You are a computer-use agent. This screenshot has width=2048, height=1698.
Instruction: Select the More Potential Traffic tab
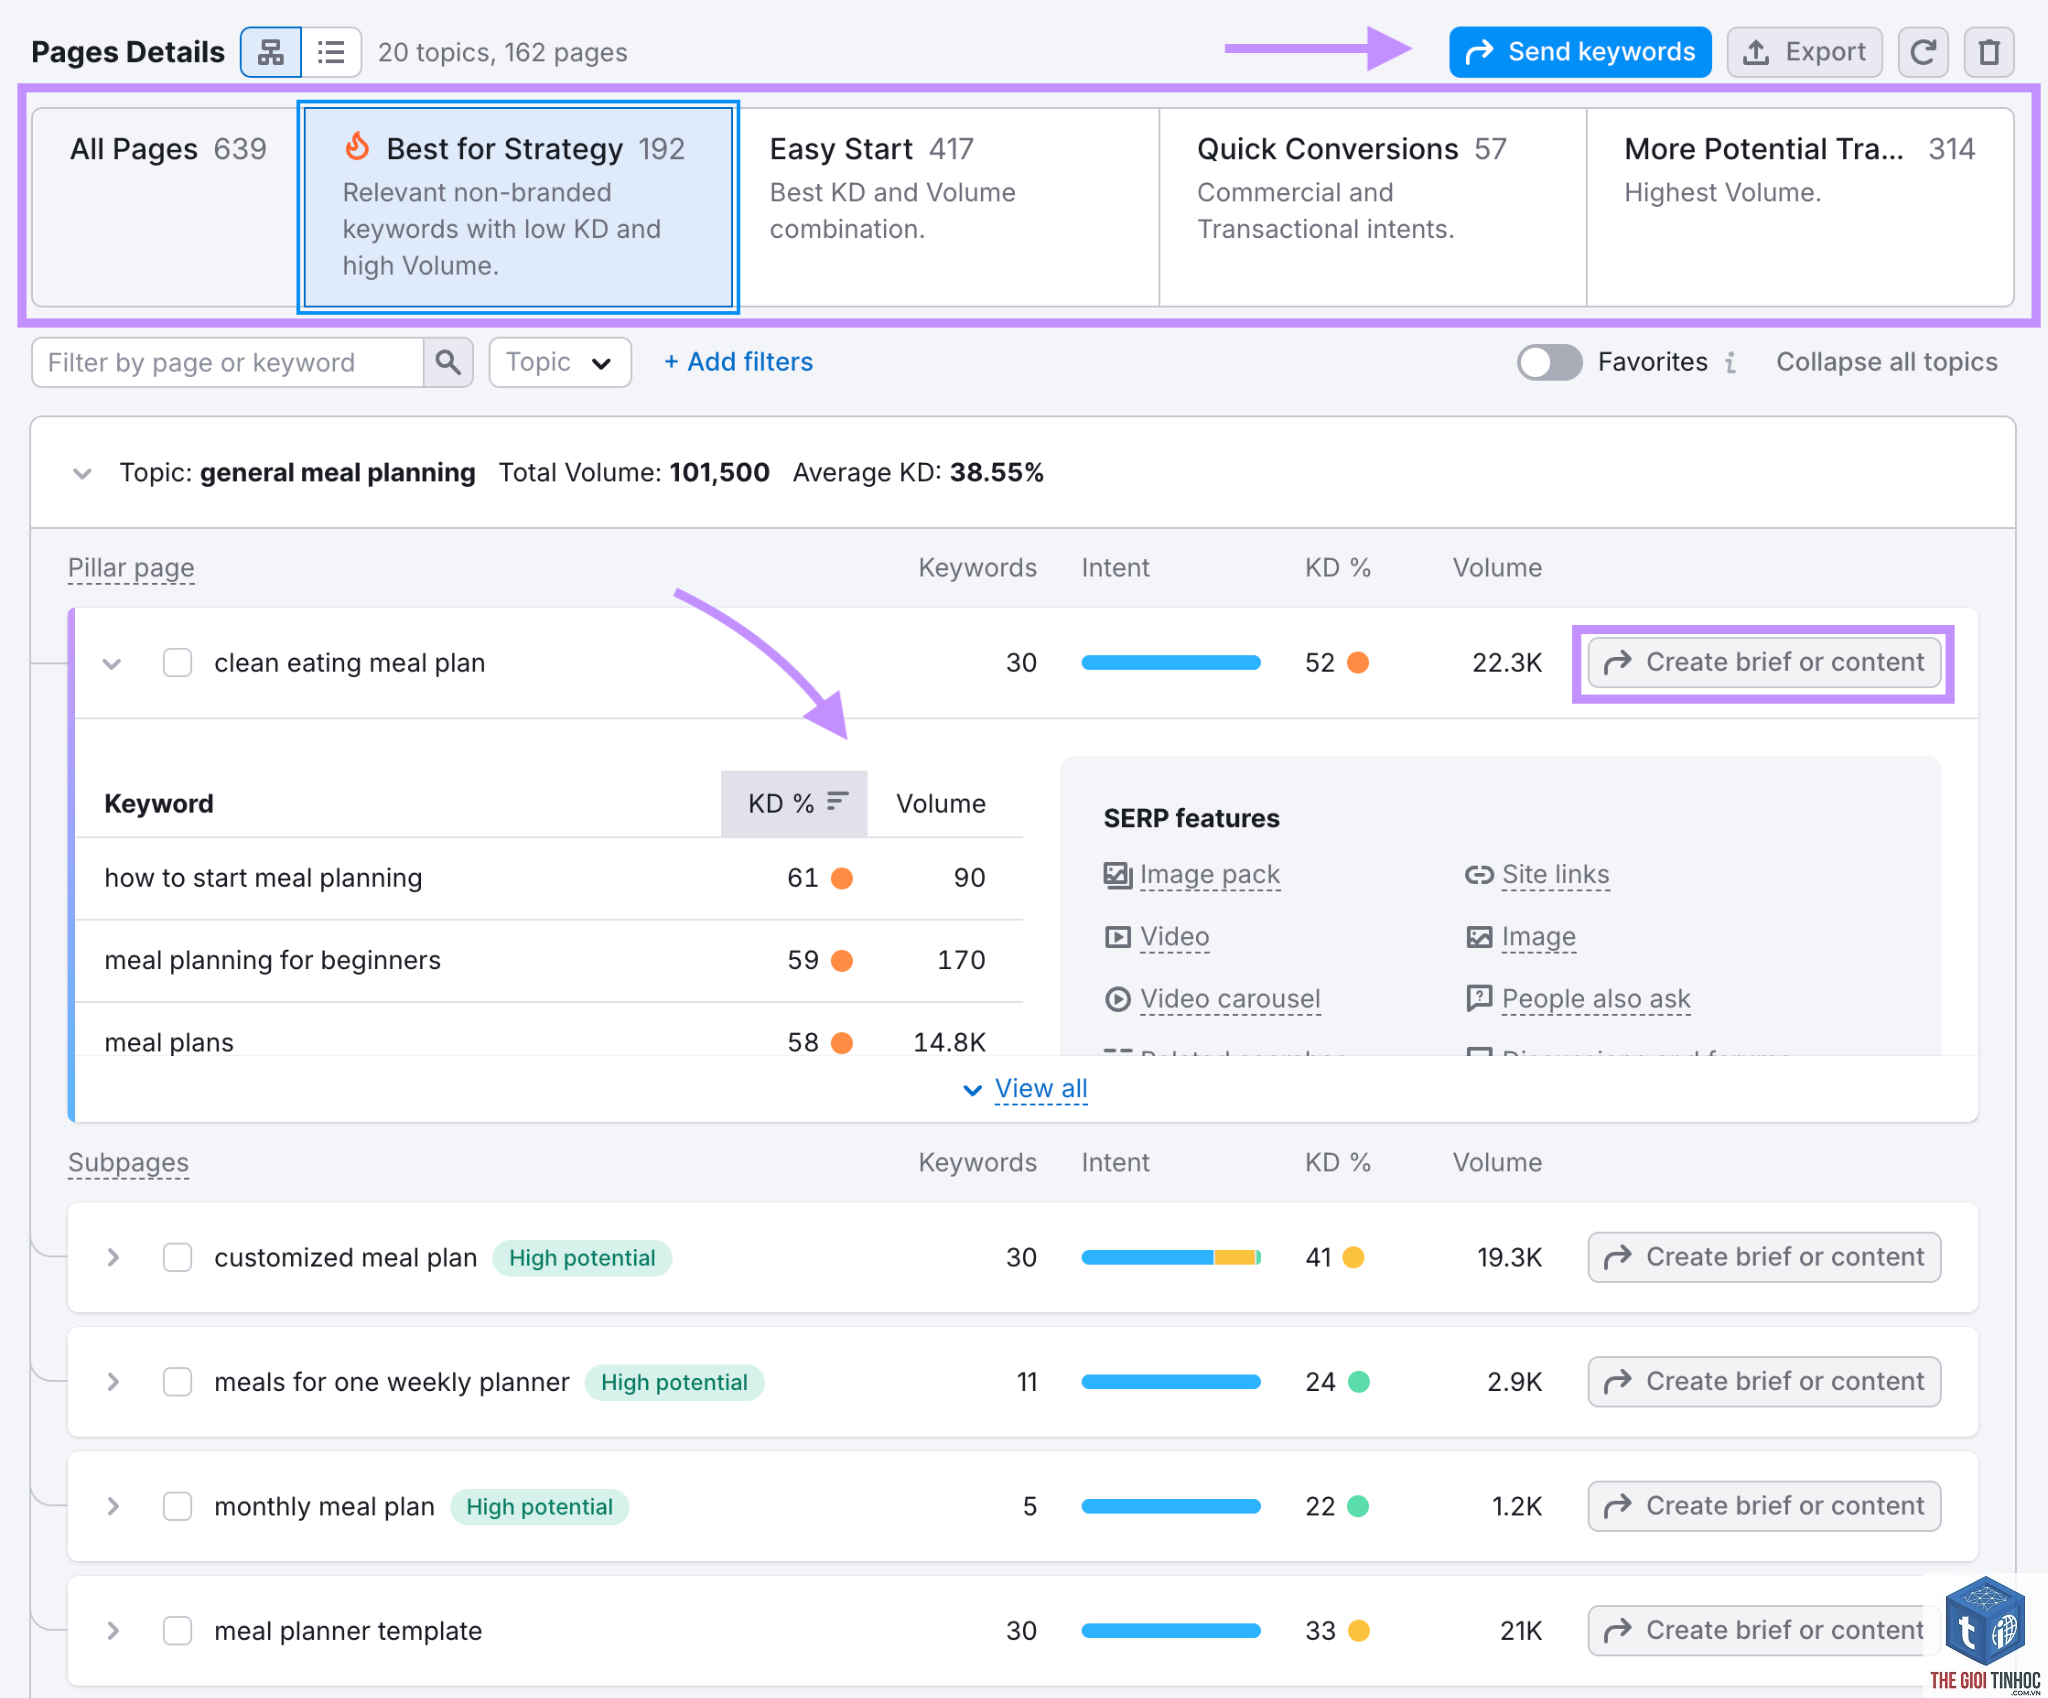coord(1799,207)
